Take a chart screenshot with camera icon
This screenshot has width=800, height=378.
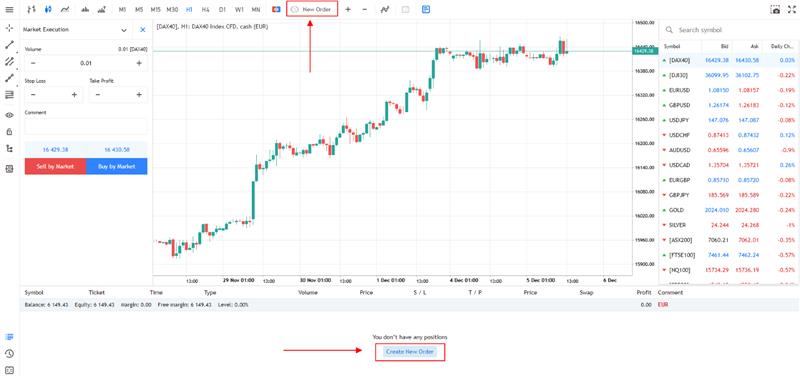[x=775, y=9]
